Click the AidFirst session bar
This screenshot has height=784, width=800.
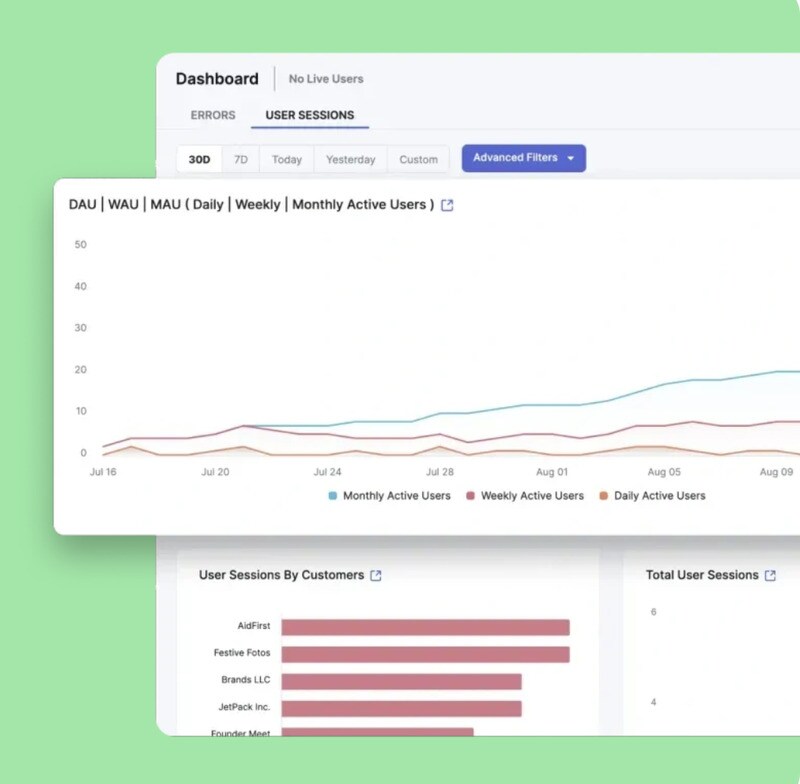pos(425,627)
